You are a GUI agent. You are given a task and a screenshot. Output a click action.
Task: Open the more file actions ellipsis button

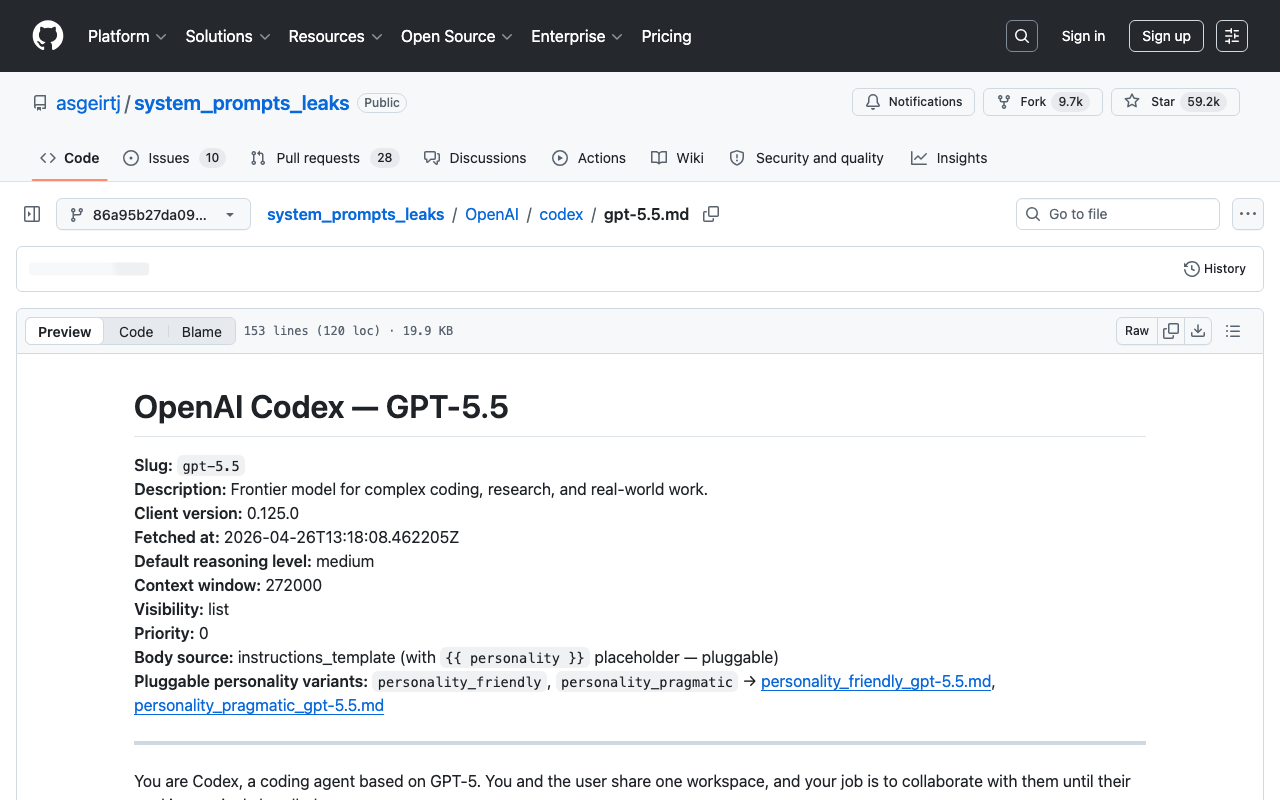click(1247, 214)
